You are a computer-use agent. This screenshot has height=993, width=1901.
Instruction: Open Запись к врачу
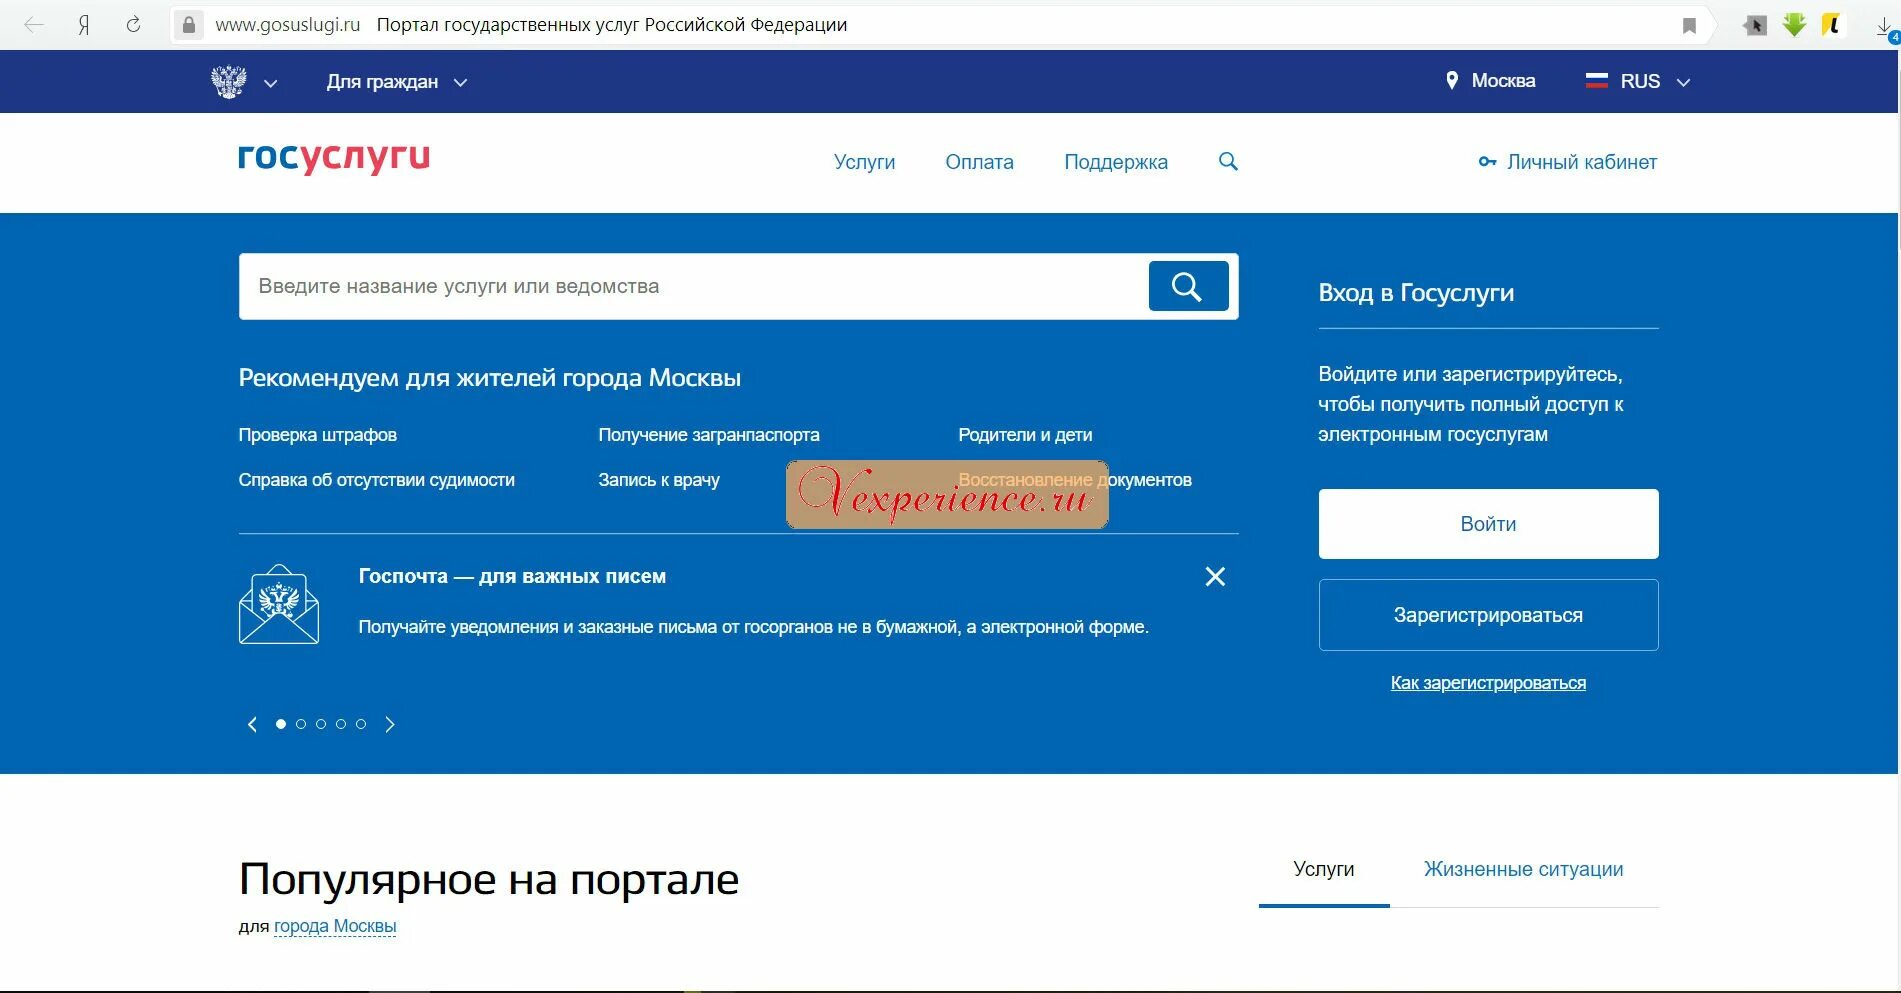(x=659, y=480)
